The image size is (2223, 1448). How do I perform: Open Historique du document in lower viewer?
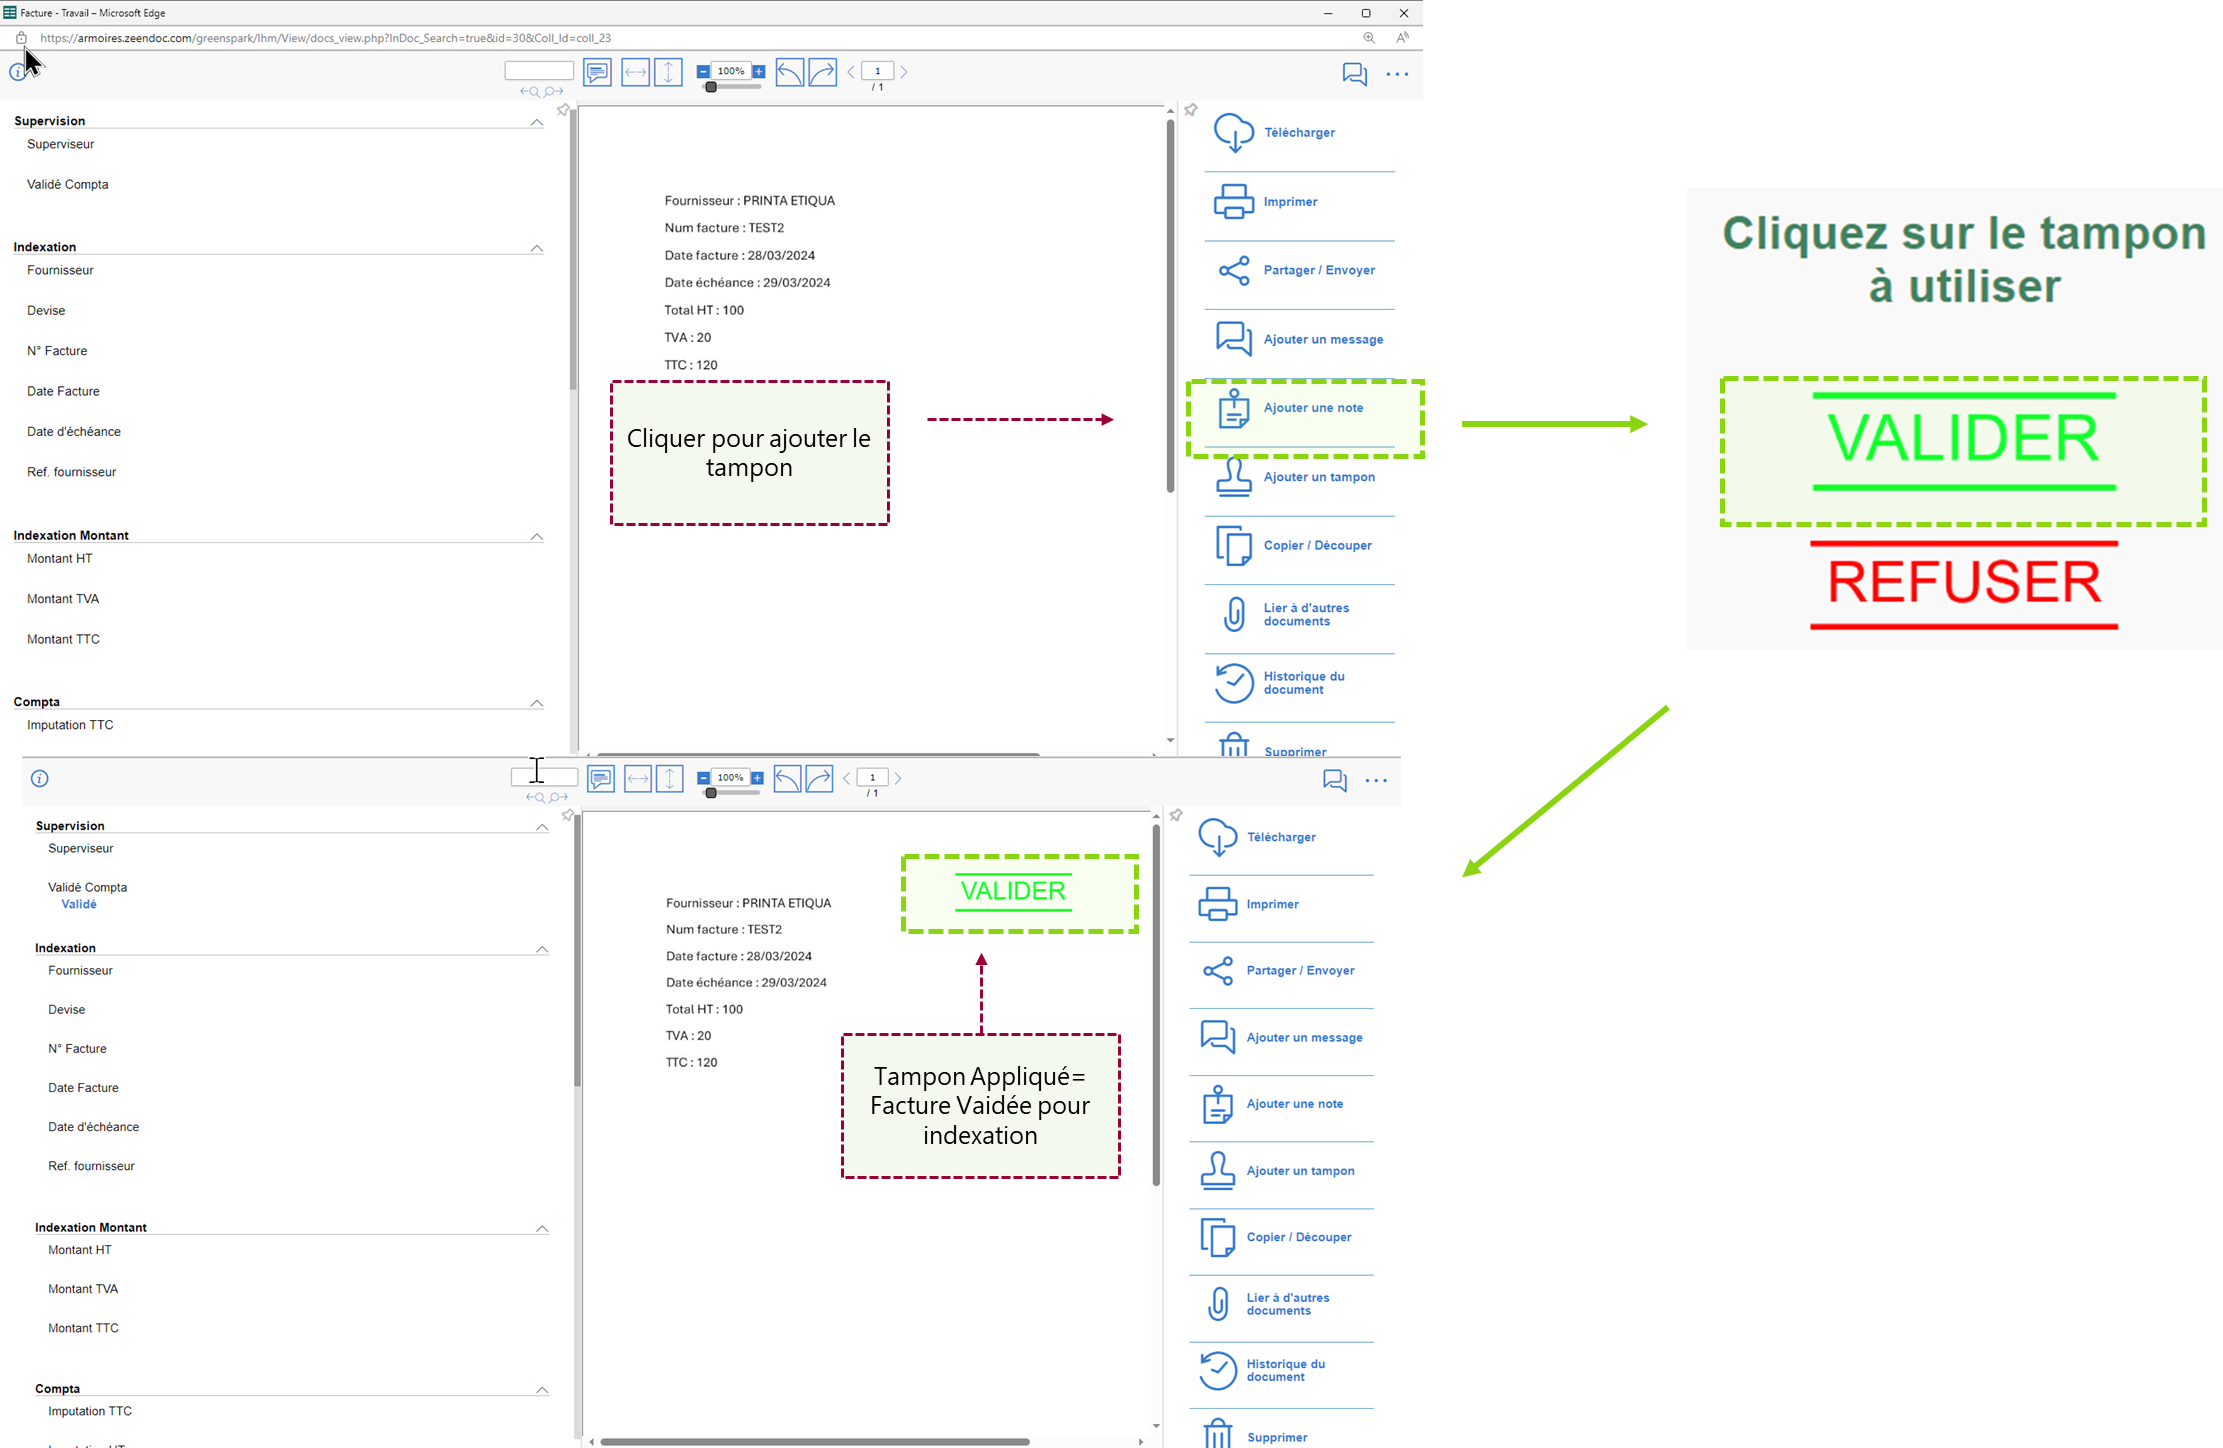(1285, 1370)
